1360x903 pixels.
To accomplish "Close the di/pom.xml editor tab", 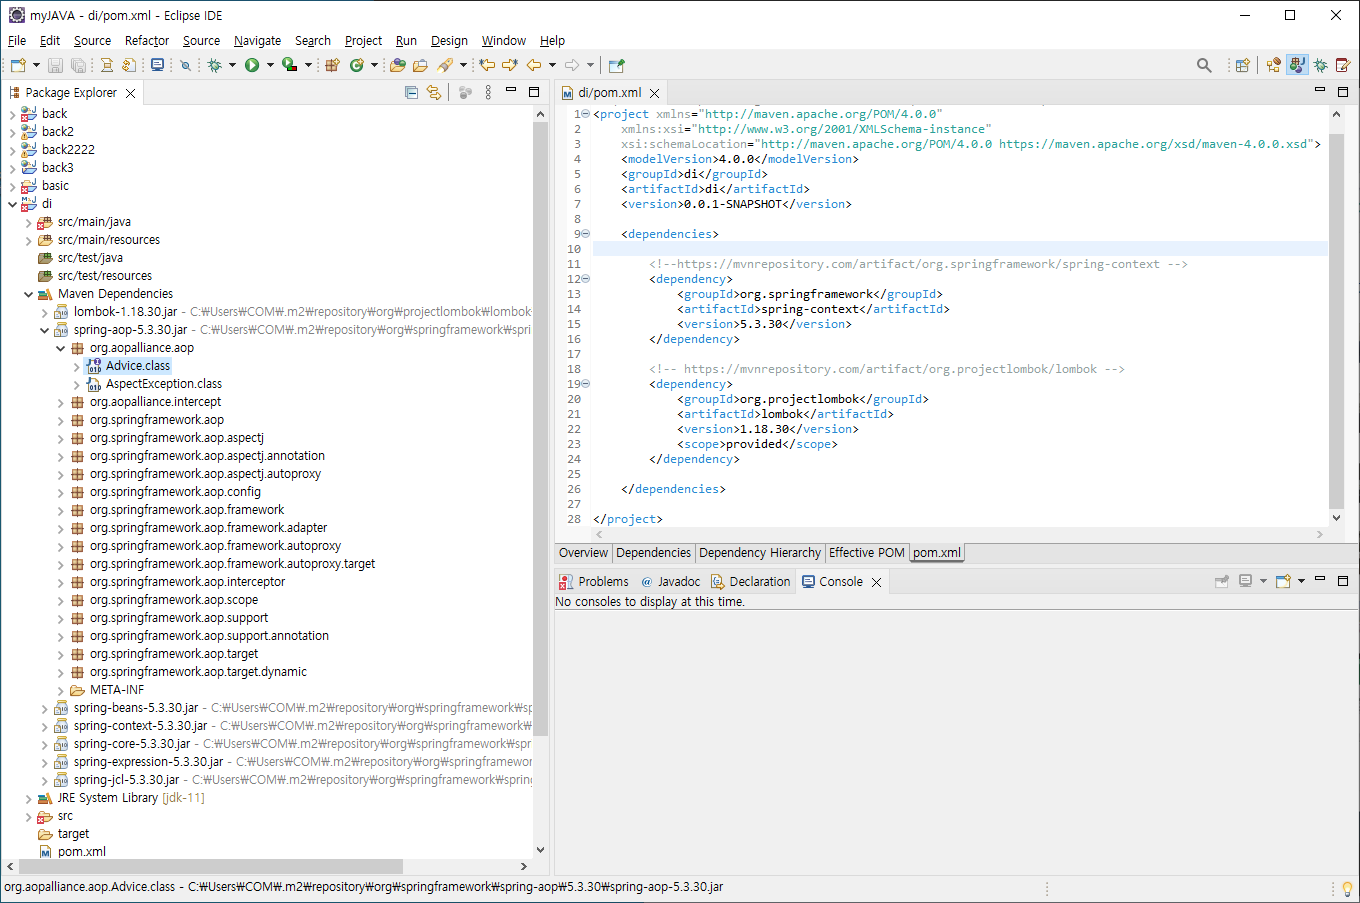I will tap(655, 93).
